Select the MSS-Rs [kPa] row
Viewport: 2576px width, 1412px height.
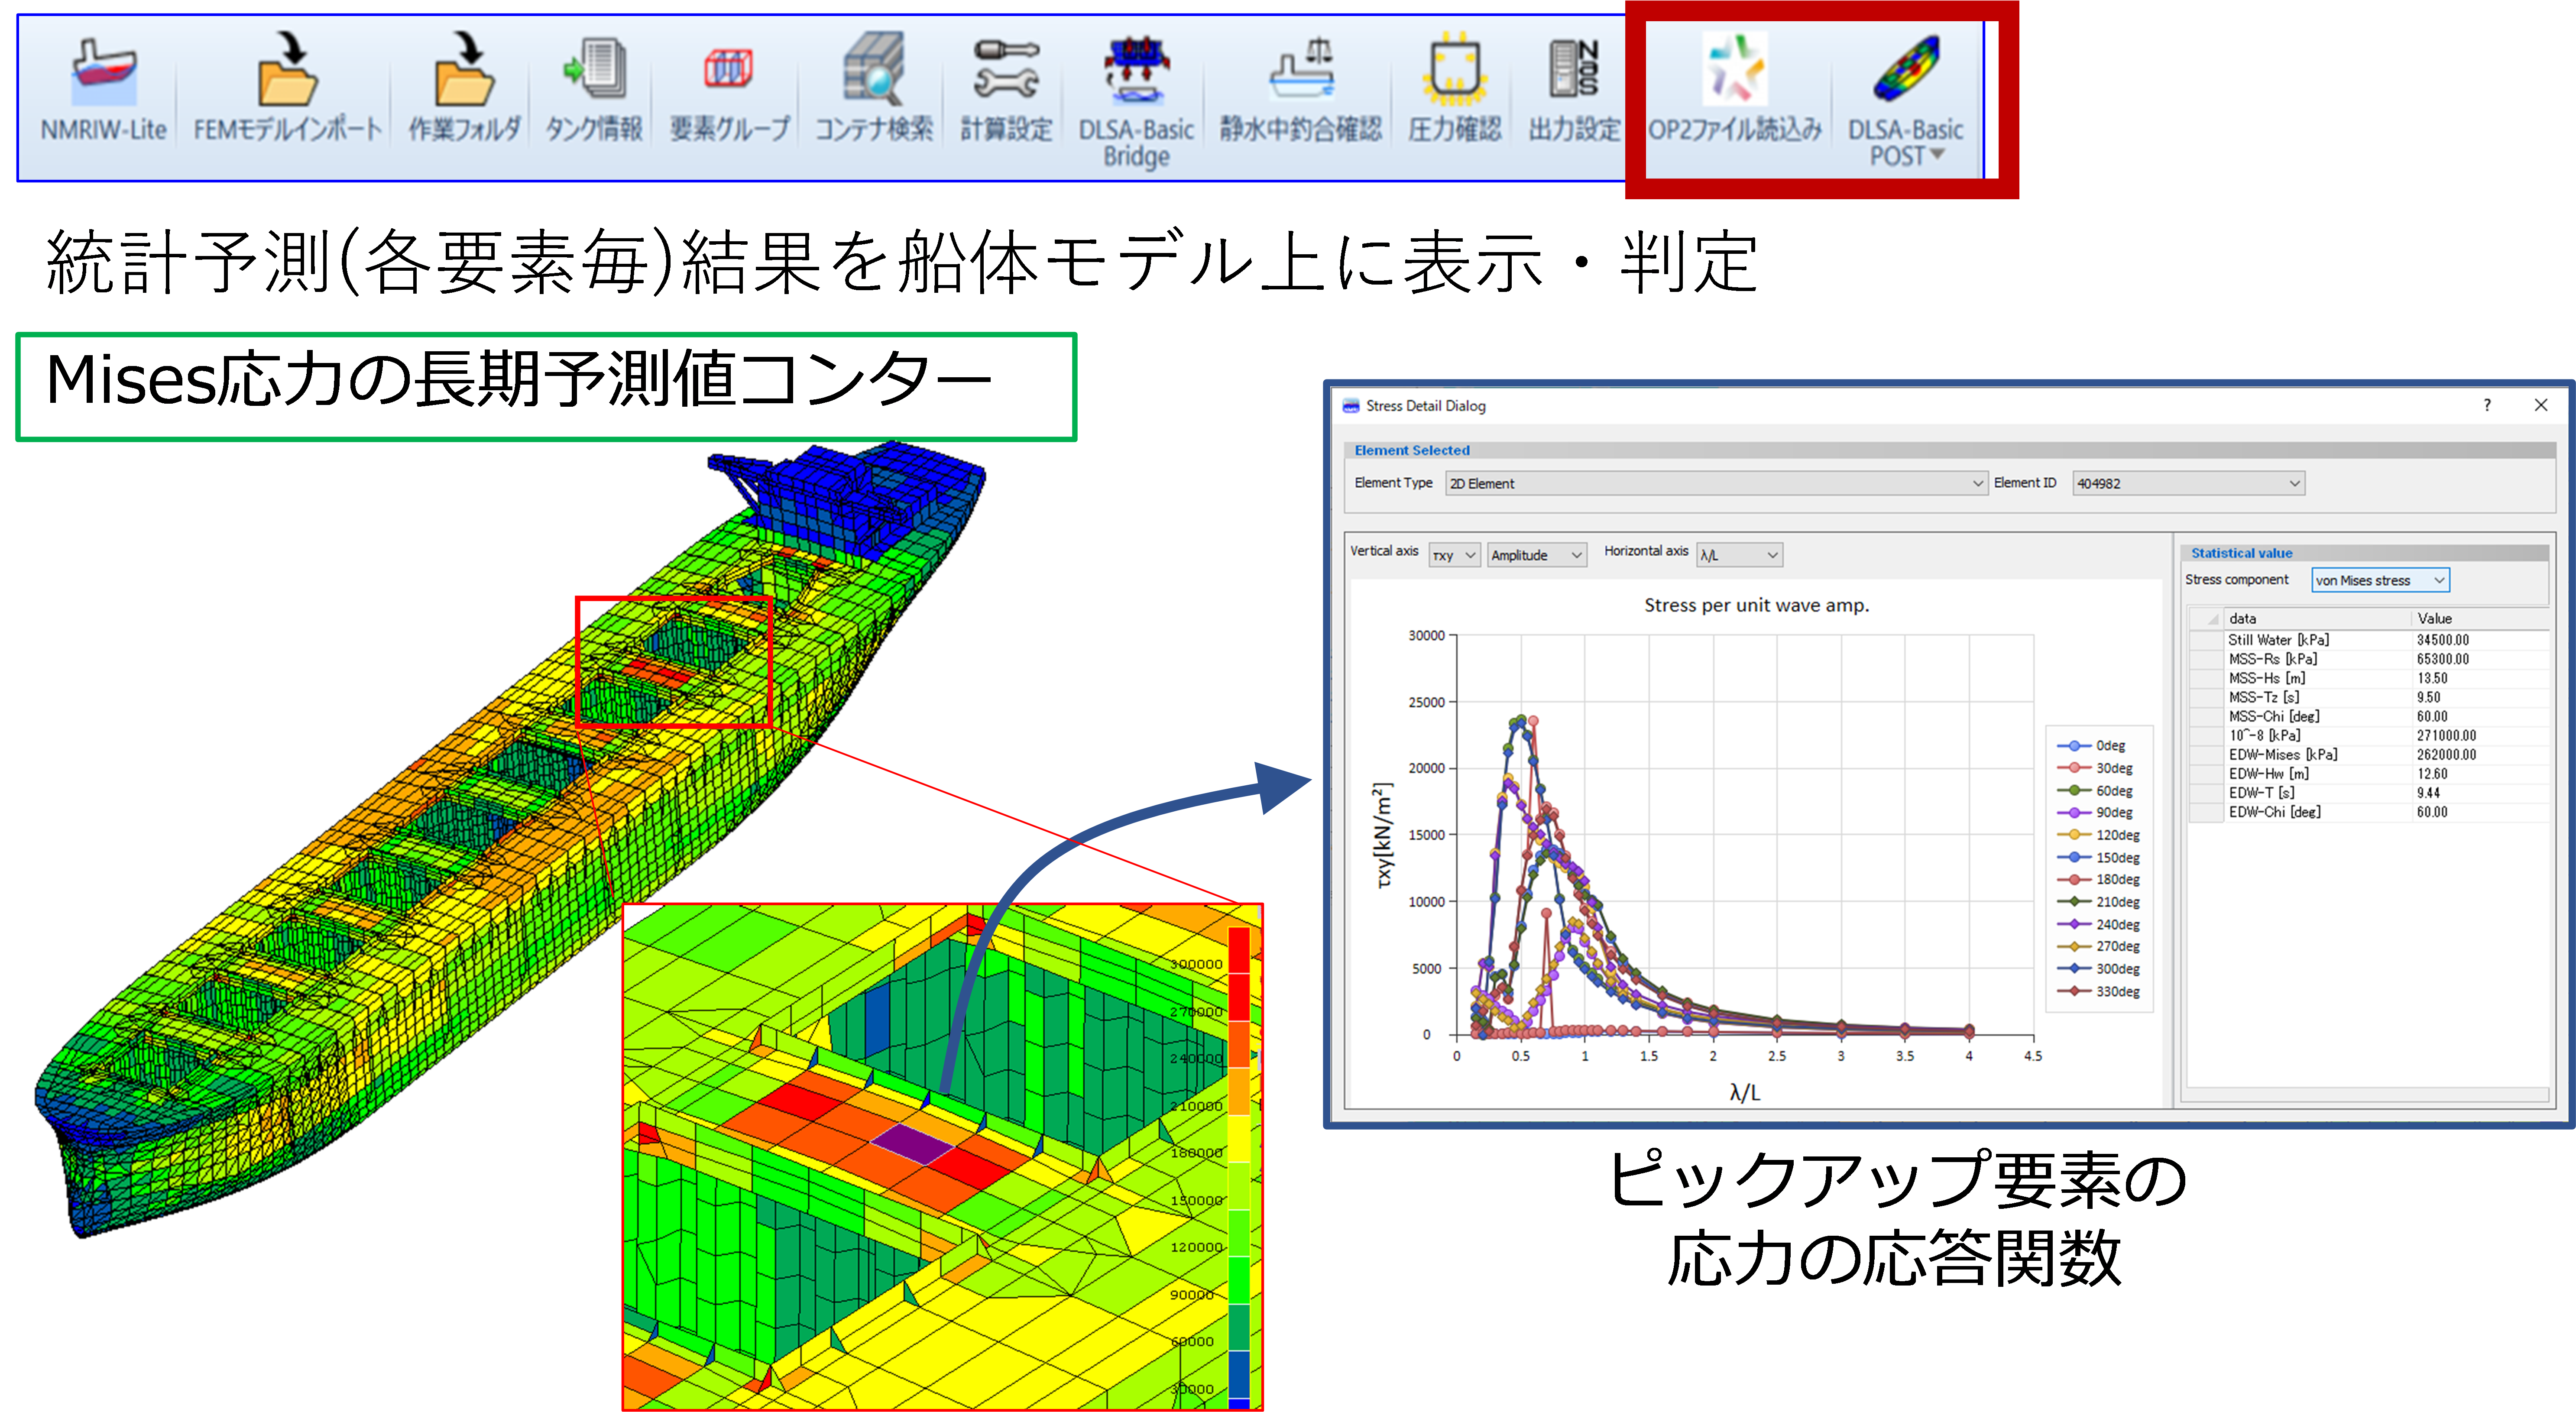point(2369,659)
